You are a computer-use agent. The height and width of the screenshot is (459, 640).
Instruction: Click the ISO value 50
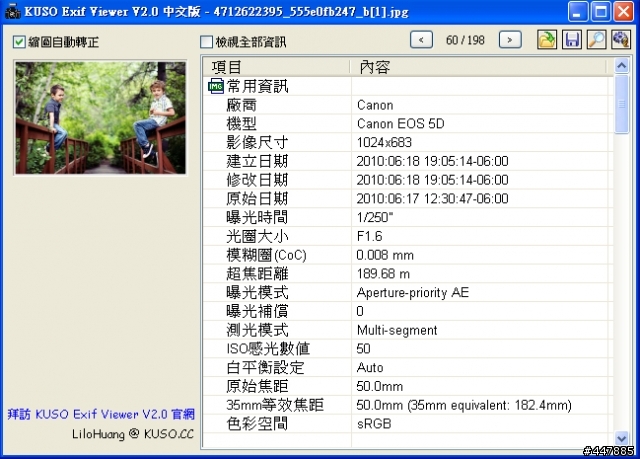pos(363,349)
